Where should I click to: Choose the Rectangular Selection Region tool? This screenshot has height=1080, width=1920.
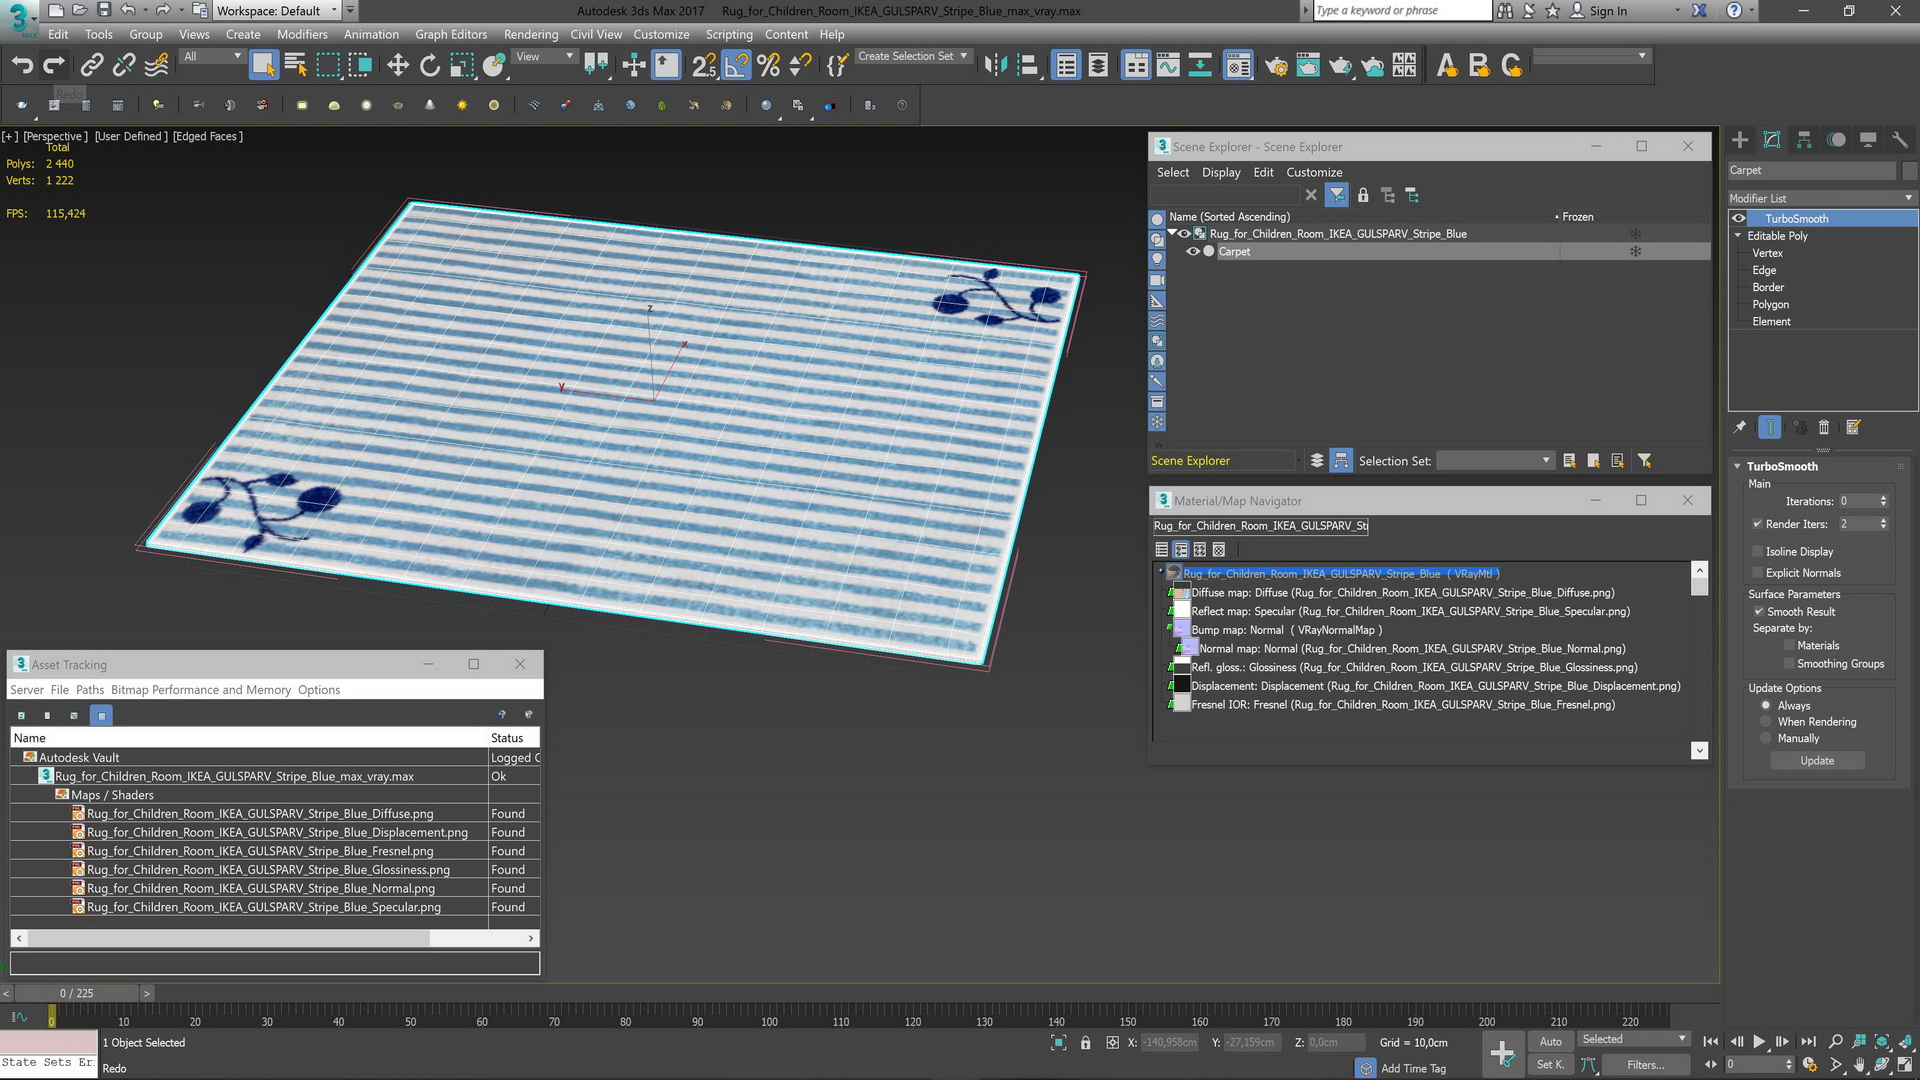tap(328, 66)
